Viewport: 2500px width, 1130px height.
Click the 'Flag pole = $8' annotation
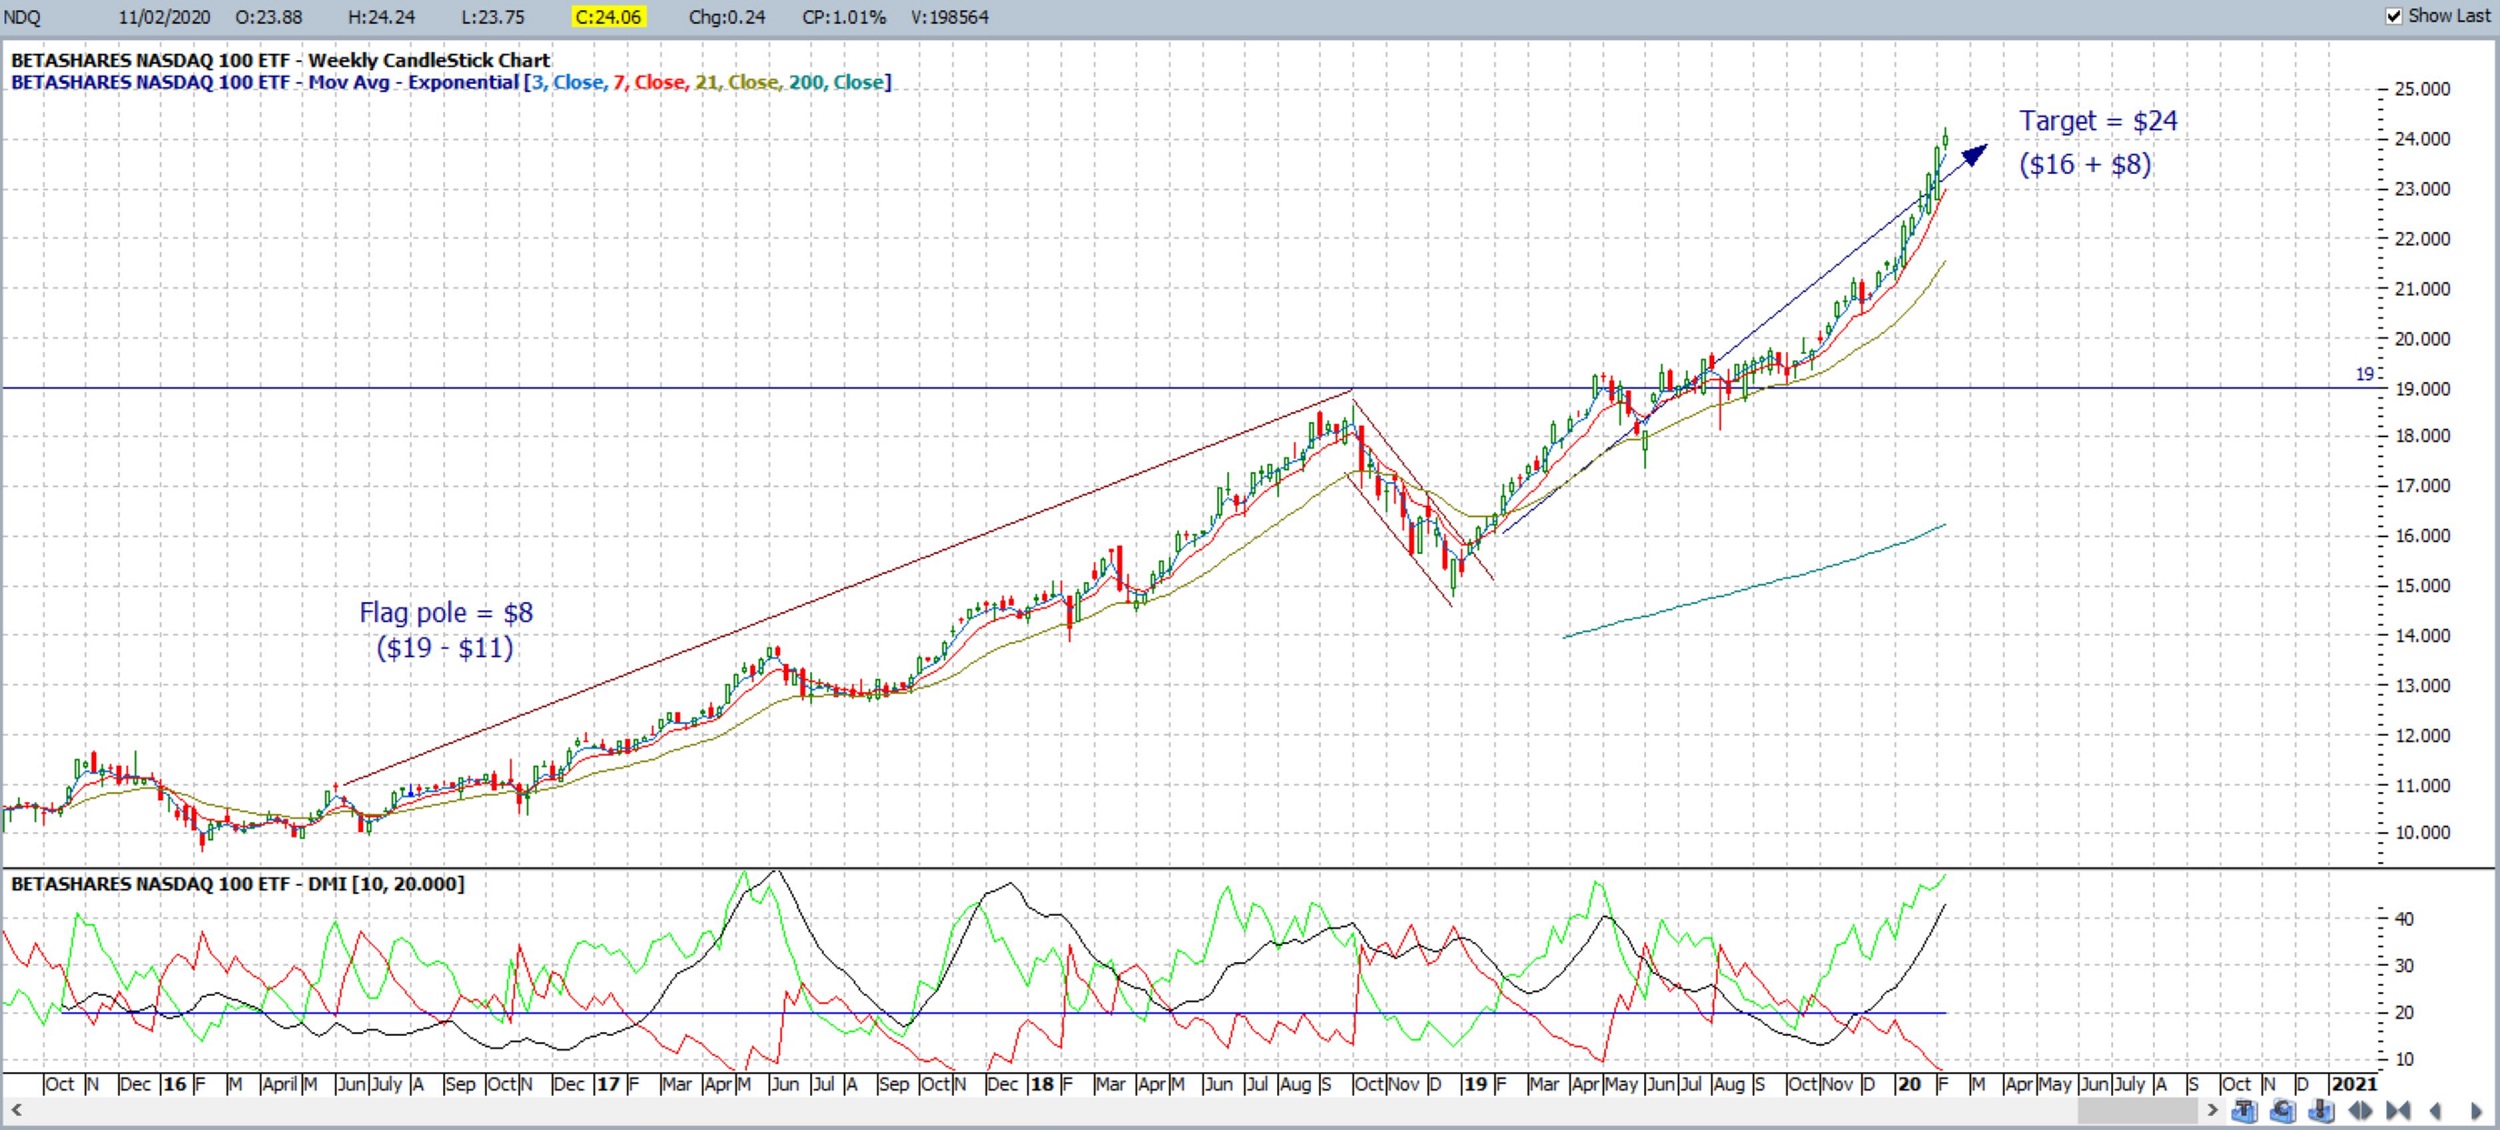coord(446,612)
